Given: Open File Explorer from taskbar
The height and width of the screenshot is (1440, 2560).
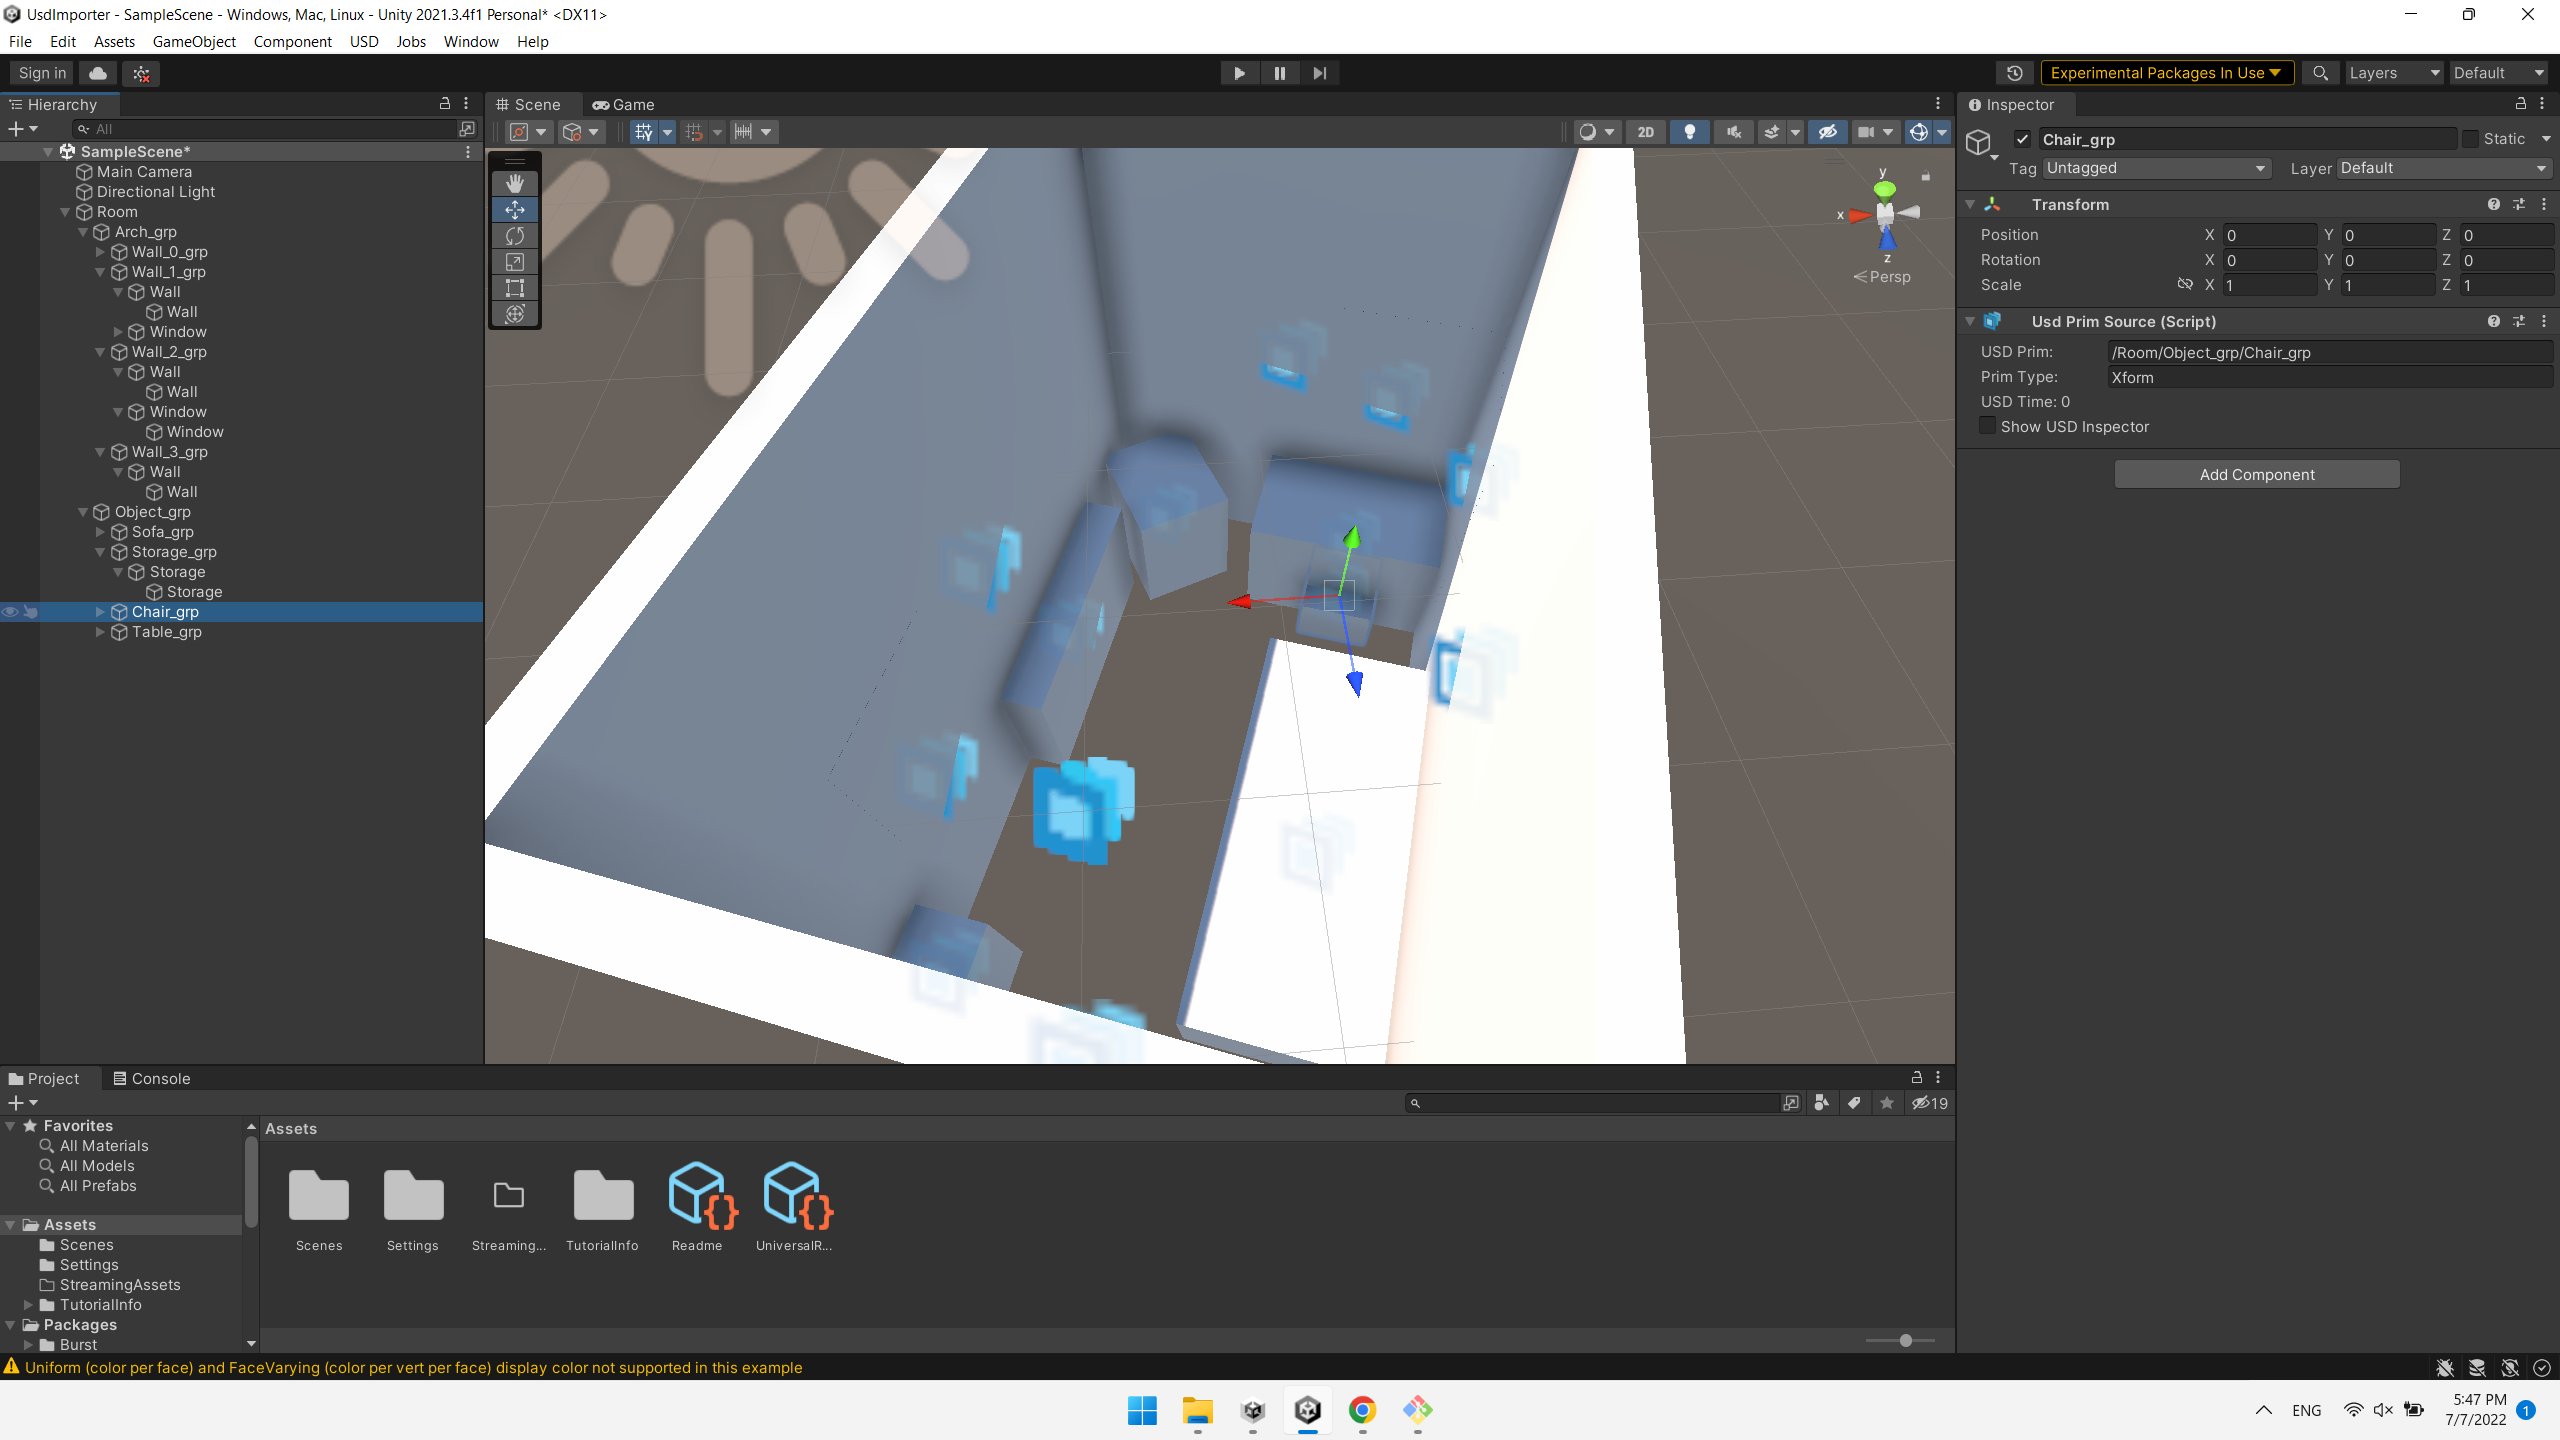Looking at the screenshot, I should coord(1197,1410).
